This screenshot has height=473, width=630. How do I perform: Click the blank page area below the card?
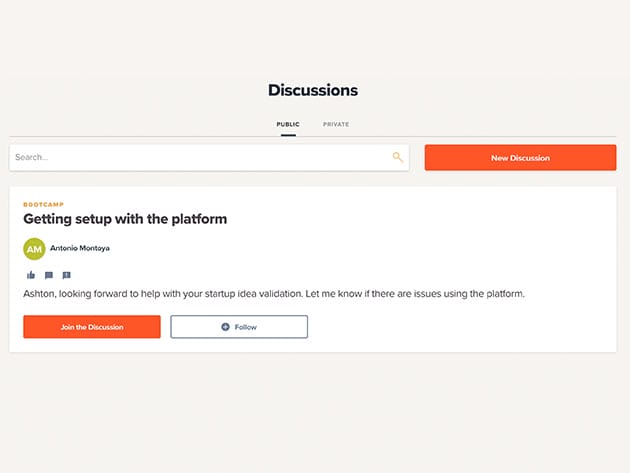pos(313,410)
